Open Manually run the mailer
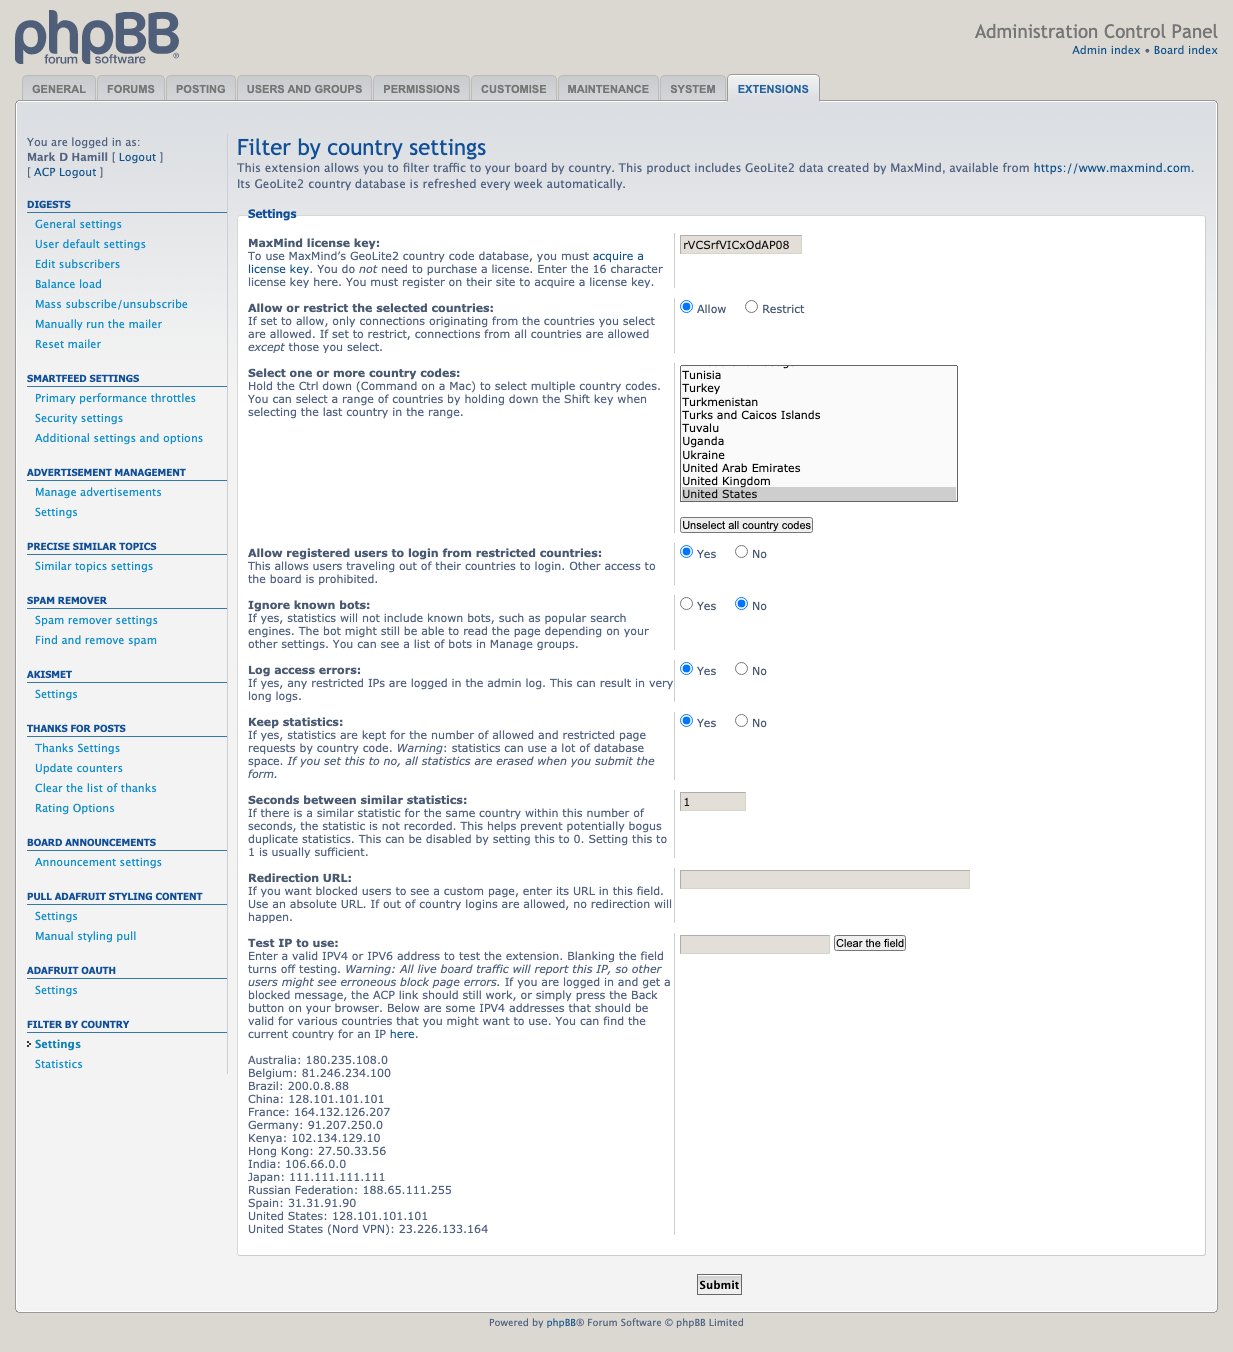Image resolution: width=1233 pixels, height=1352 pixels. click(98, 324)
